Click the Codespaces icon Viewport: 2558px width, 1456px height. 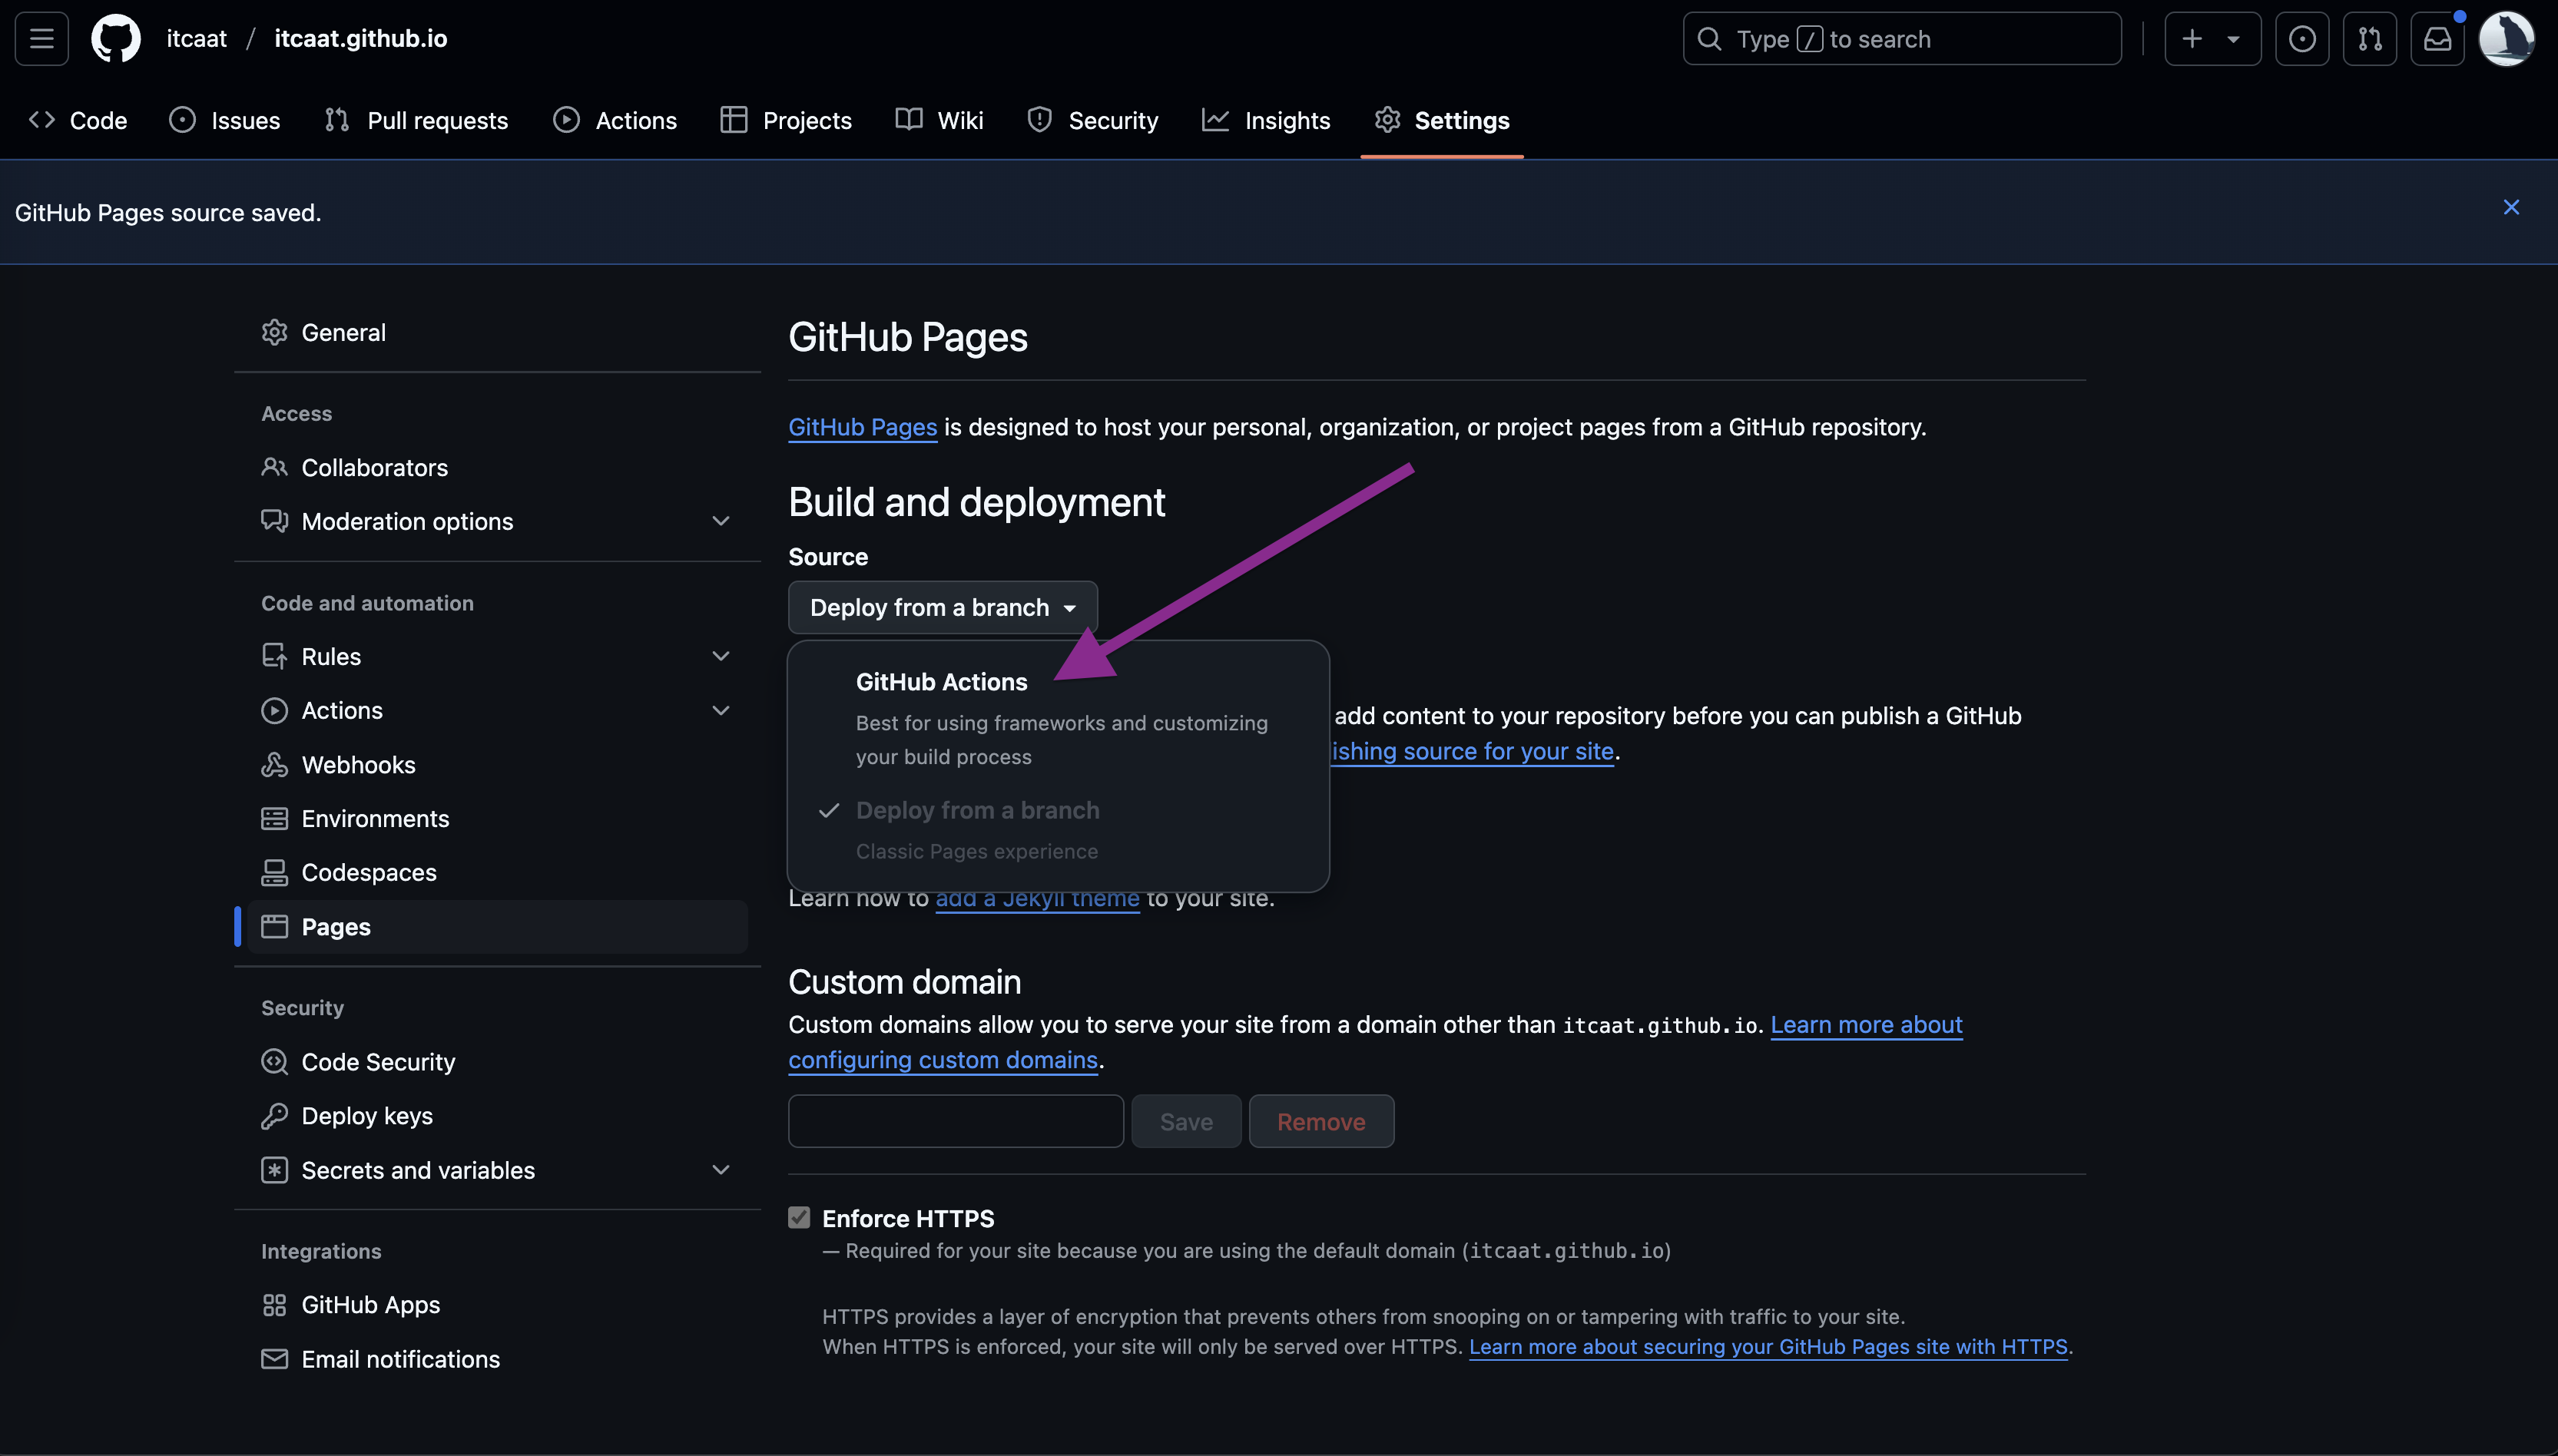click(x=274, y=872)
